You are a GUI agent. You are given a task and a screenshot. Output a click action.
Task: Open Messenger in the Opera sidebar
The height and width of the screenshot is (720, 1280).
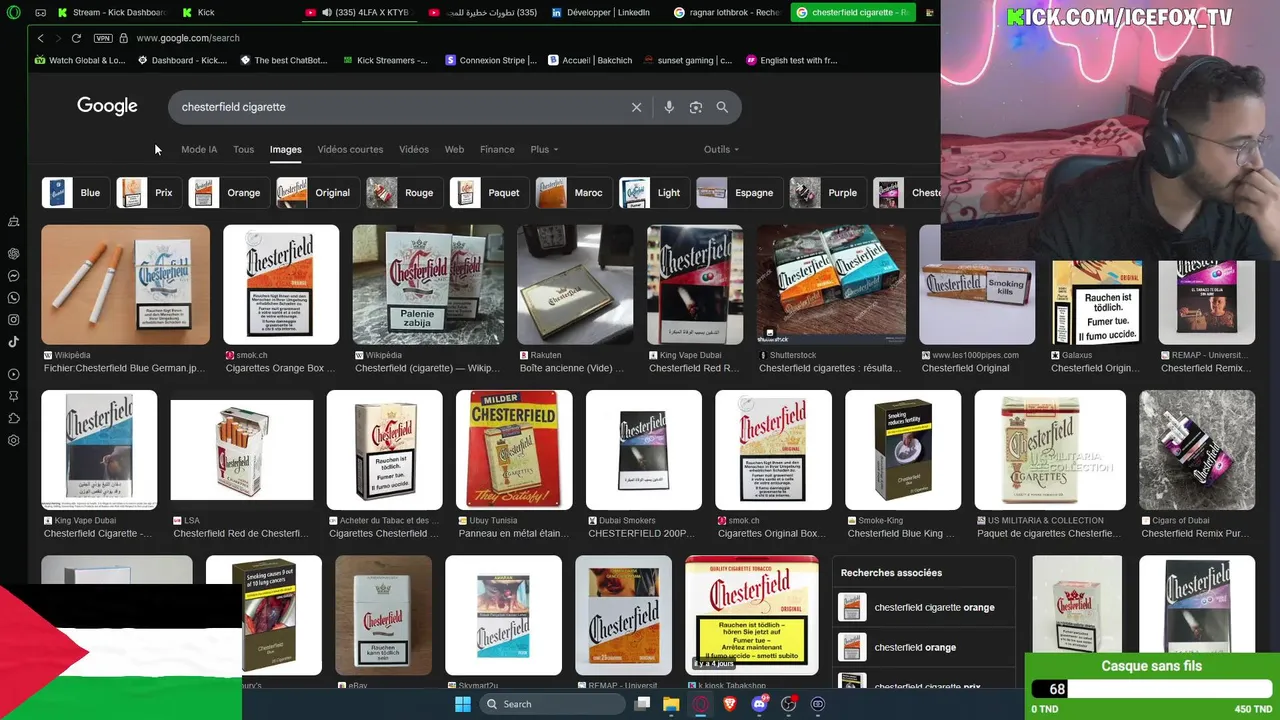(14, 276)
